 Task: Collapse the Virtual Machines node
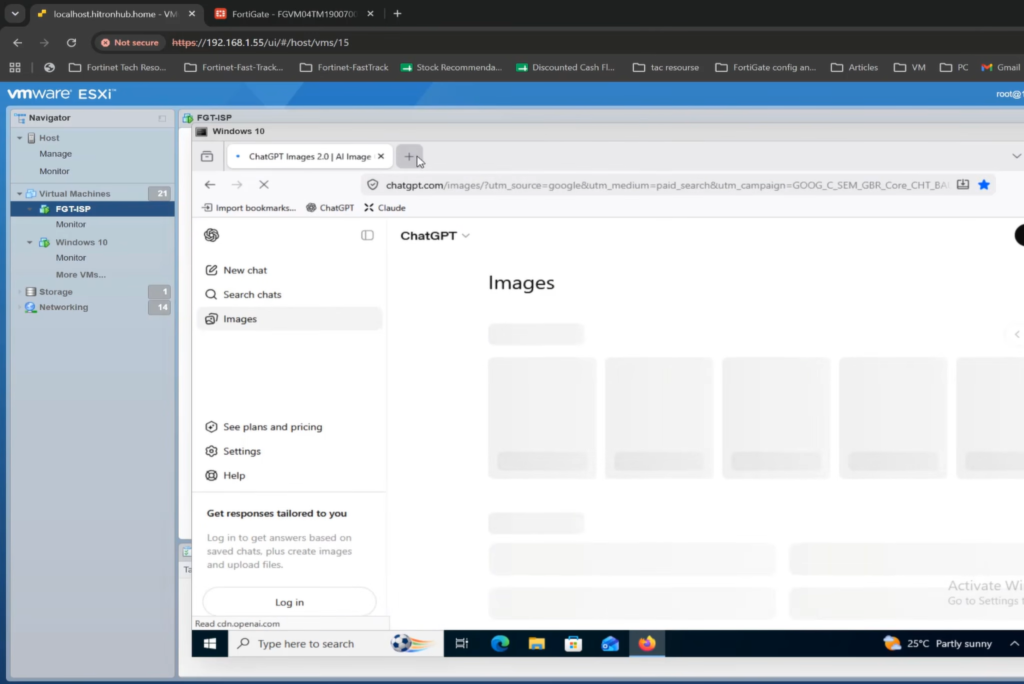pyautogui.click(x=20, y=194)
